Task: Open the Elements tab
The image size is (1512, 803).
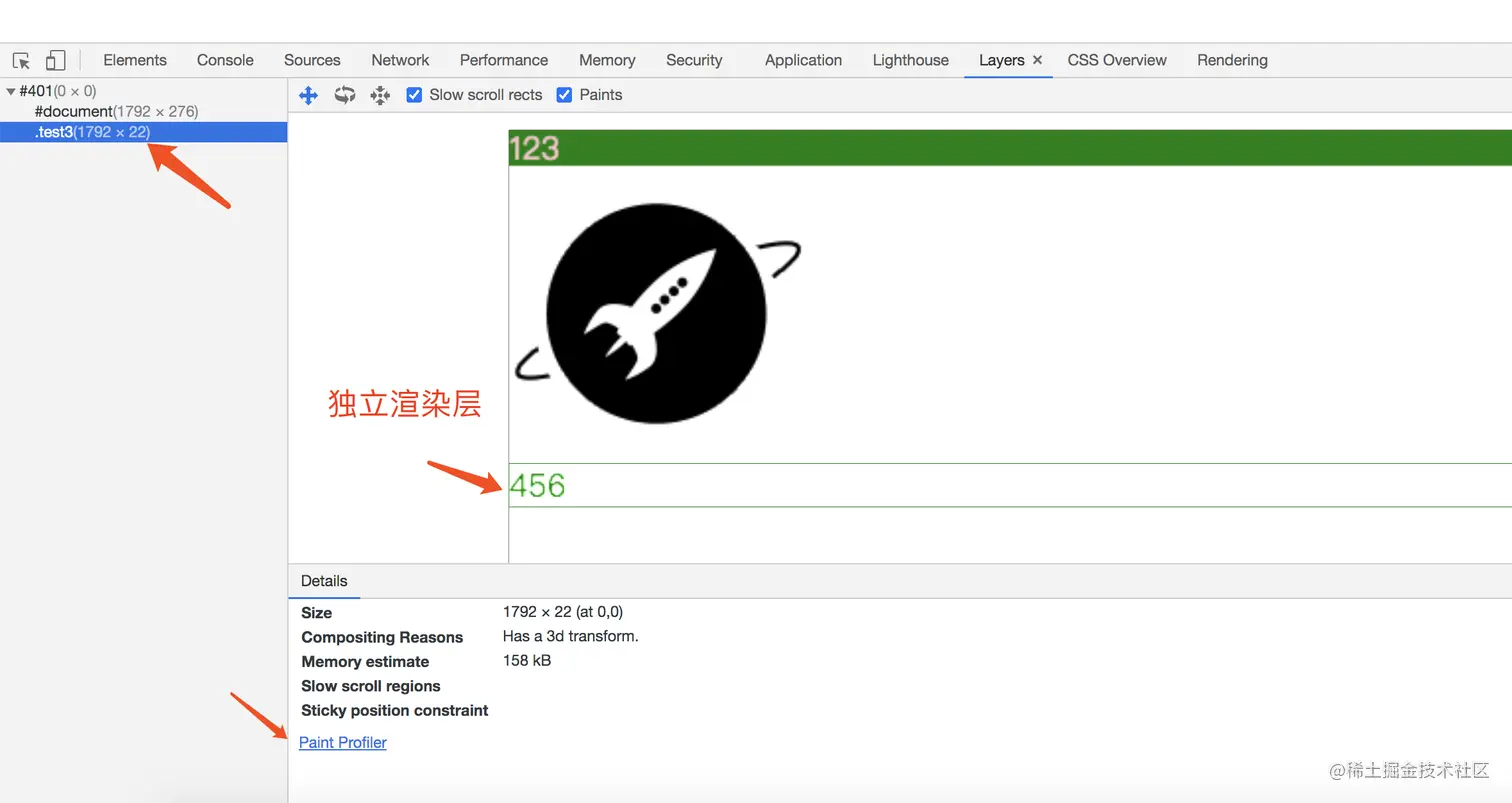Action: coord(135,60)
